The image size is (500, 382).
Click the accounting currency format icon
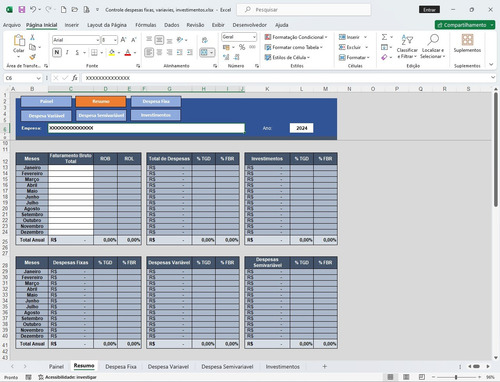(226, 47)
